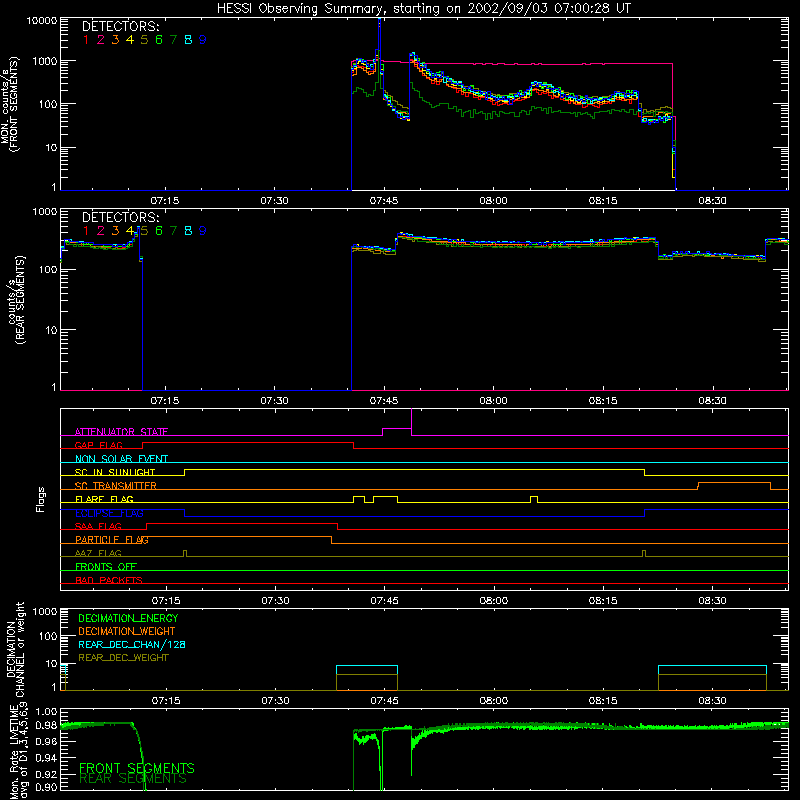This screenshot has width=800, height=800.
Task: Click the Flags vertical axis label
Action: pos(41,499)
